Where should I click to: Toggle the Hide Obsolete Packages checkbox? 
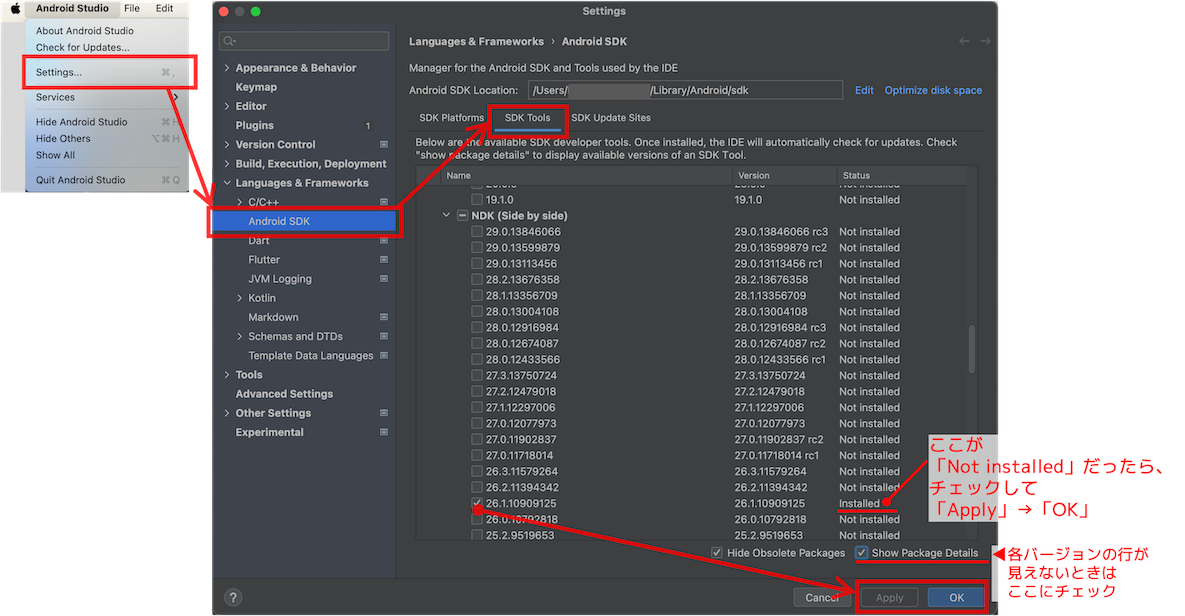pyautogui.click(x=716, y=553)
